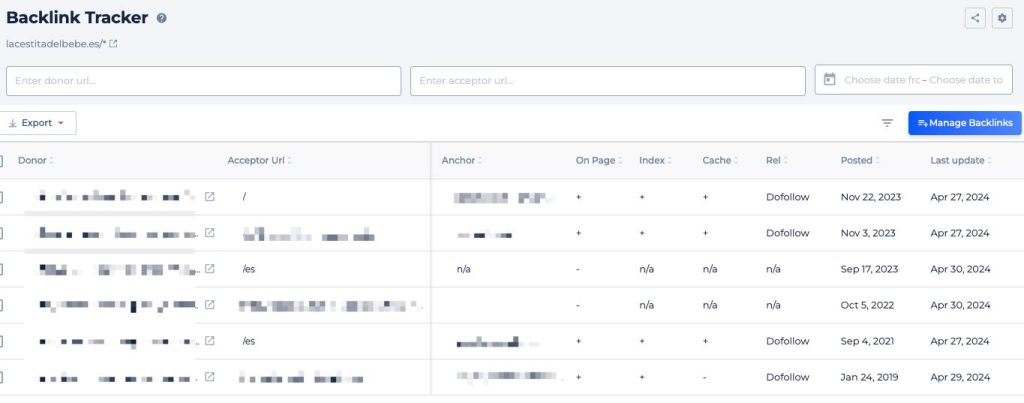Open donor link in Nov 22, 2023 row

tap(209, 197)
